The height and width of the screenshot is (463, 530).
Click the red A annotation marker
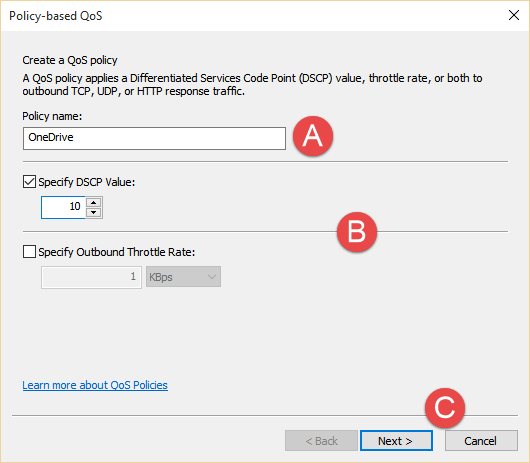[313, 136]
